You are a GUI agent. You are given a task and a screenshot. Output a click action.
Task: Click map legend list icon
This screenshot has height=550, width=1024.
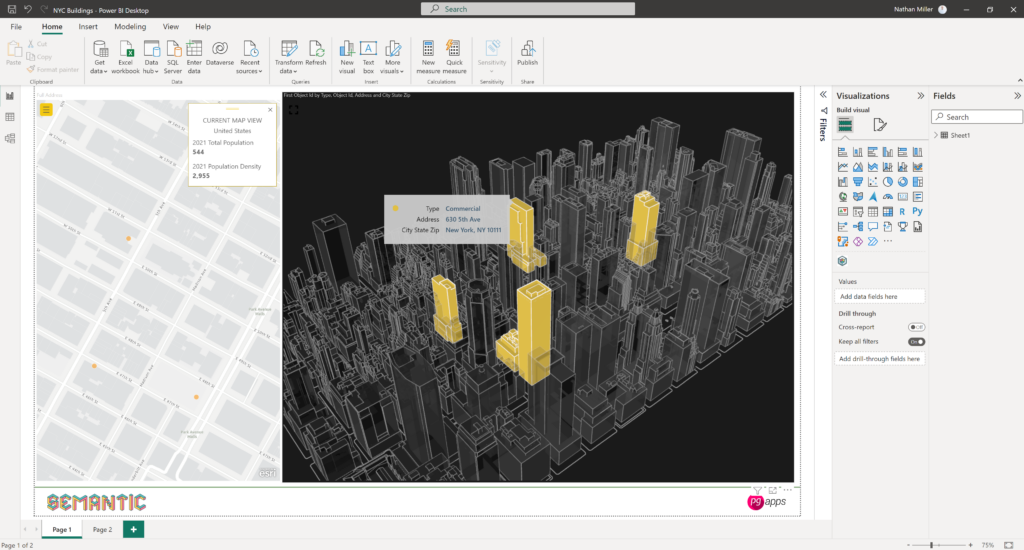pyautogui.click(x=46, y=110)
